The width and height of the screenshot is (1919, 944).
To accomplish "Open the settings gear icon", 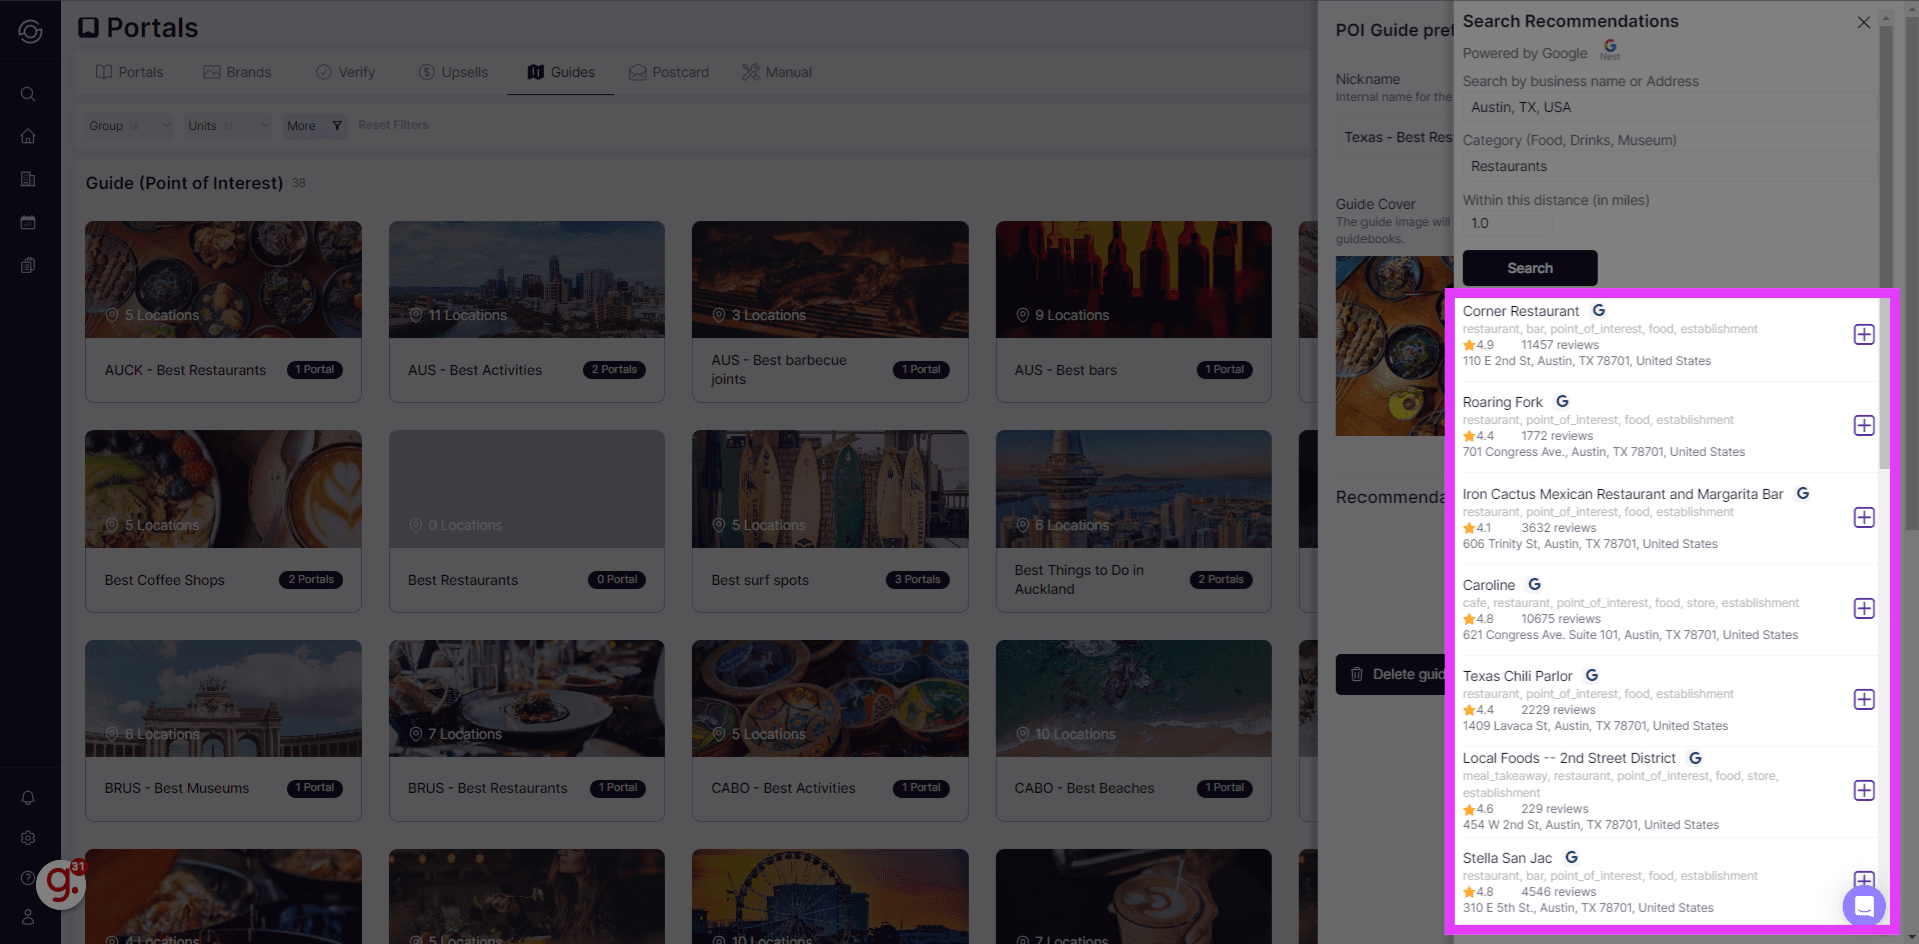I will [x=27, y=838].
